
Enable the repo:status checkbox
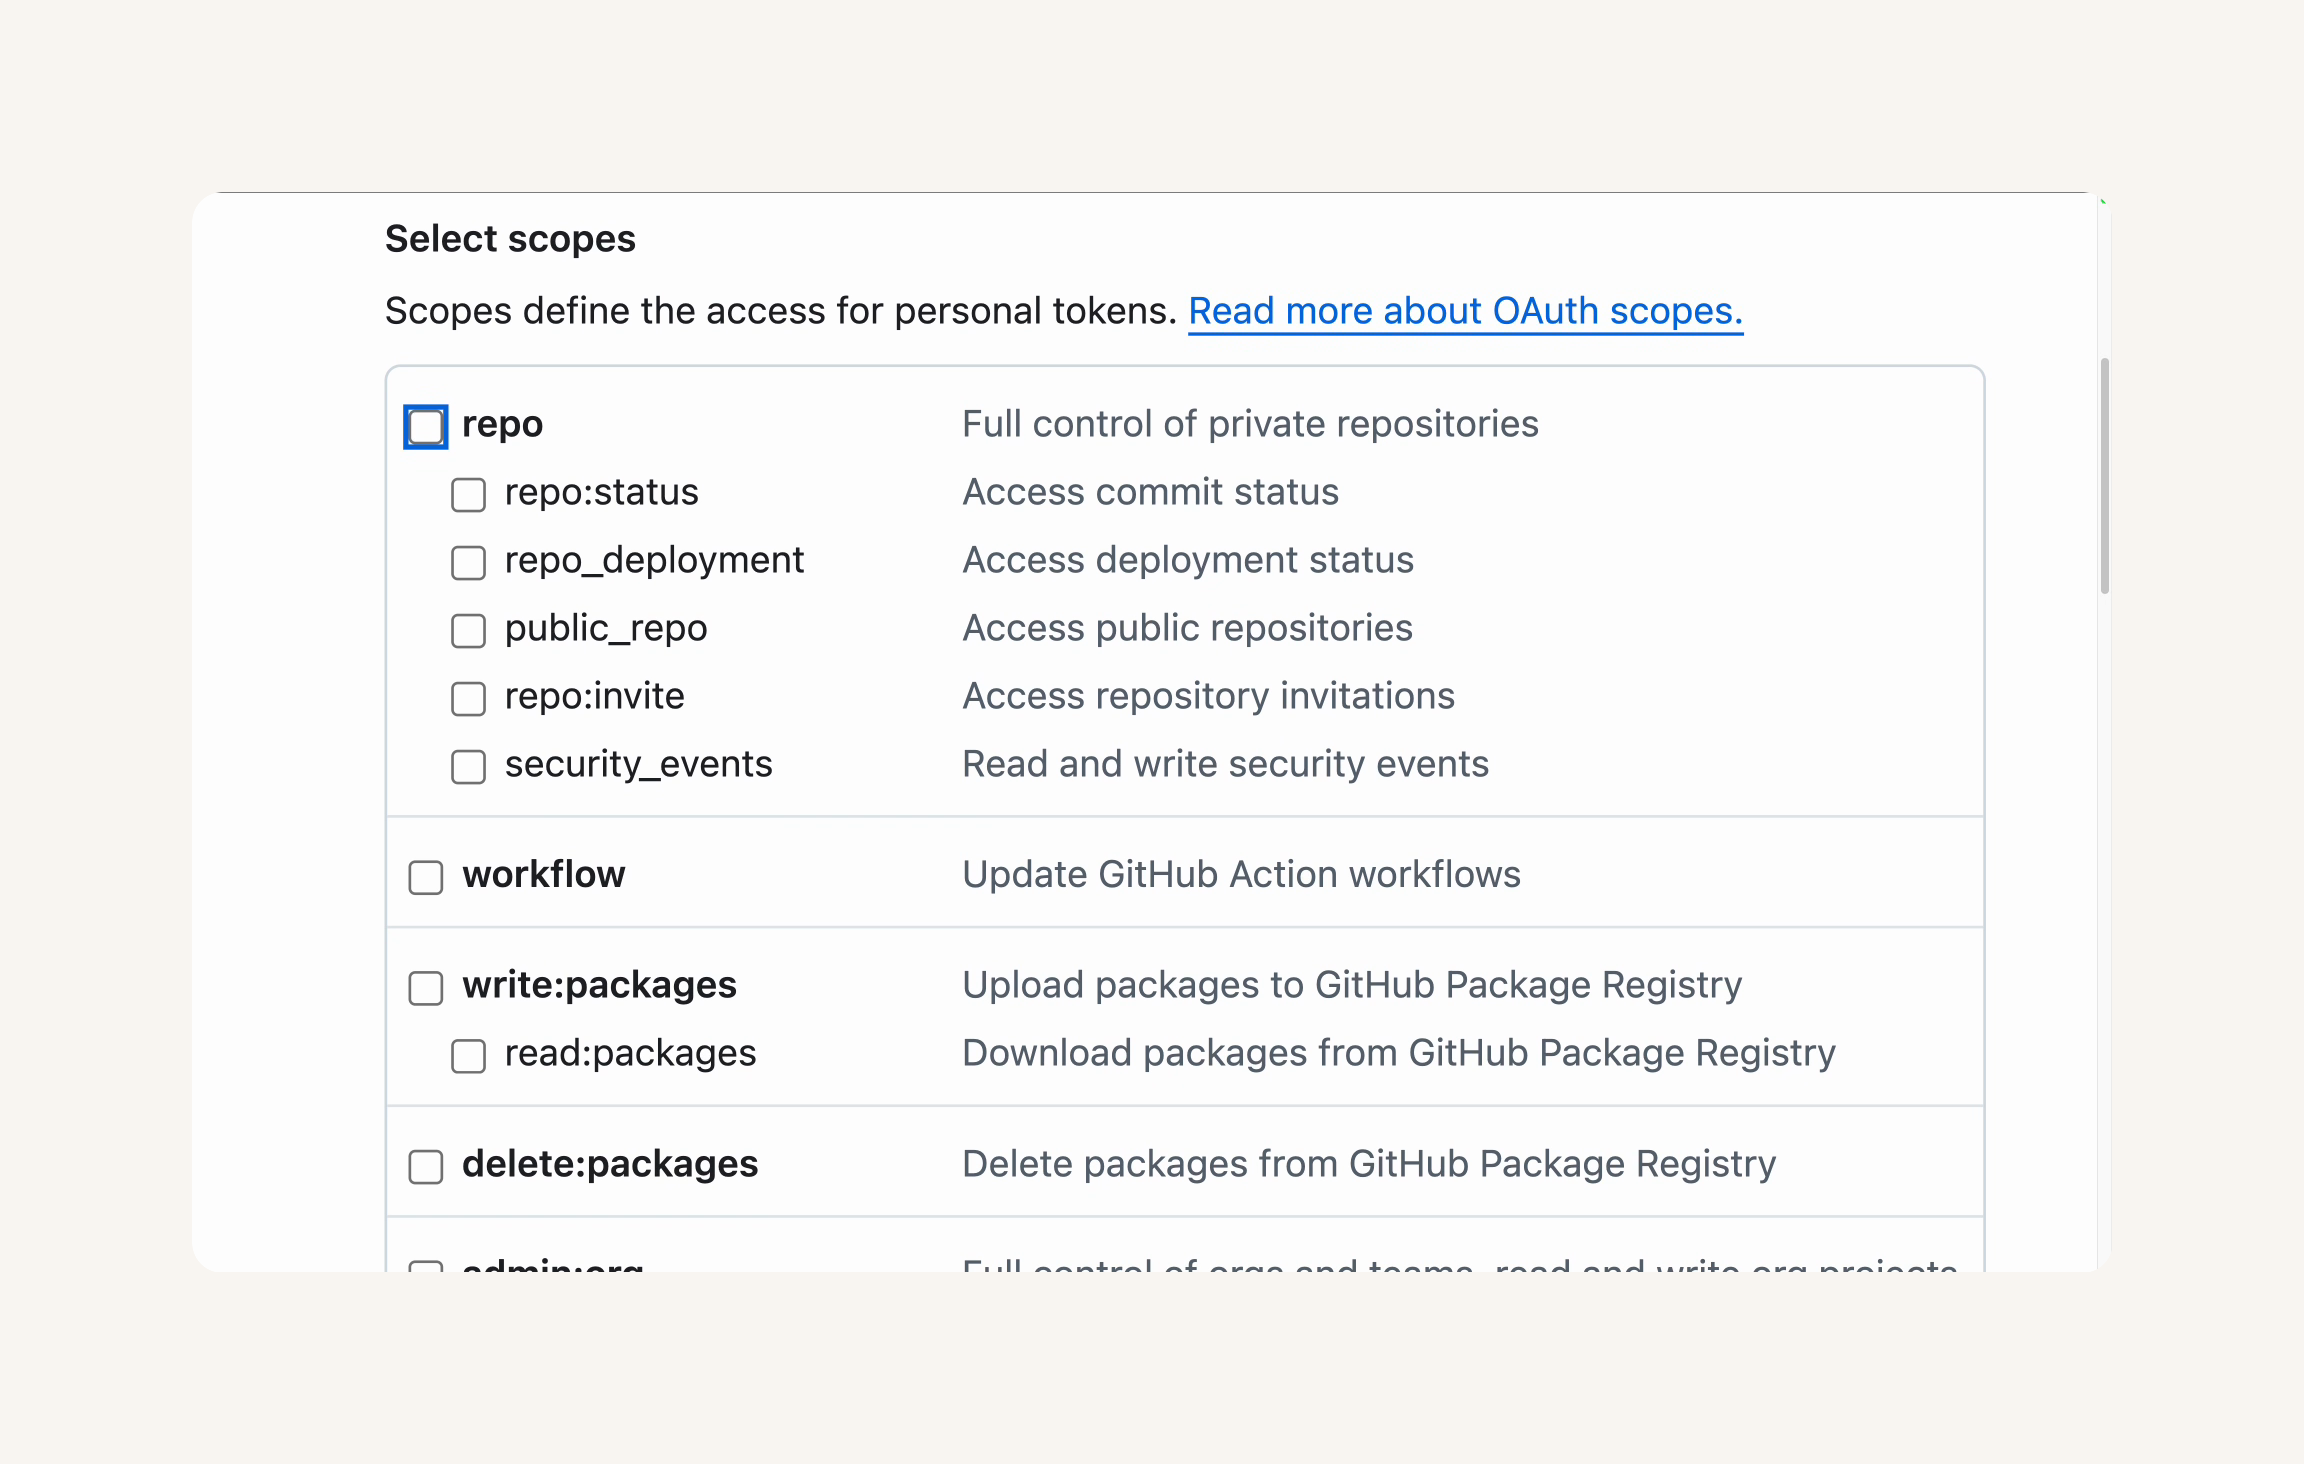pos(468,495)
